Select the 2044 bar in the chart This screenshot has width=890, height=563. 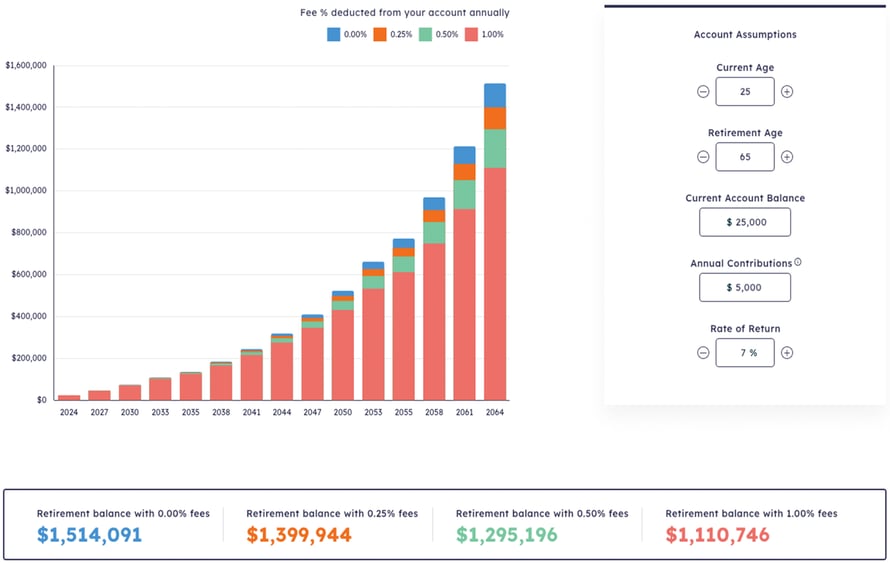[x=282, y=367]
